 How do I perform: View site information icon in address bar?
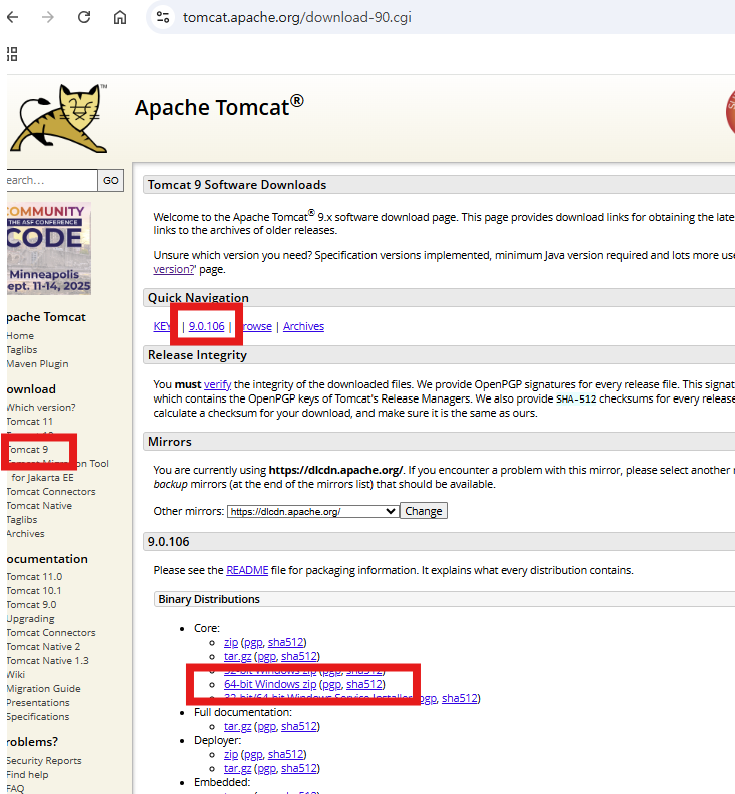[x=163, y=17]
